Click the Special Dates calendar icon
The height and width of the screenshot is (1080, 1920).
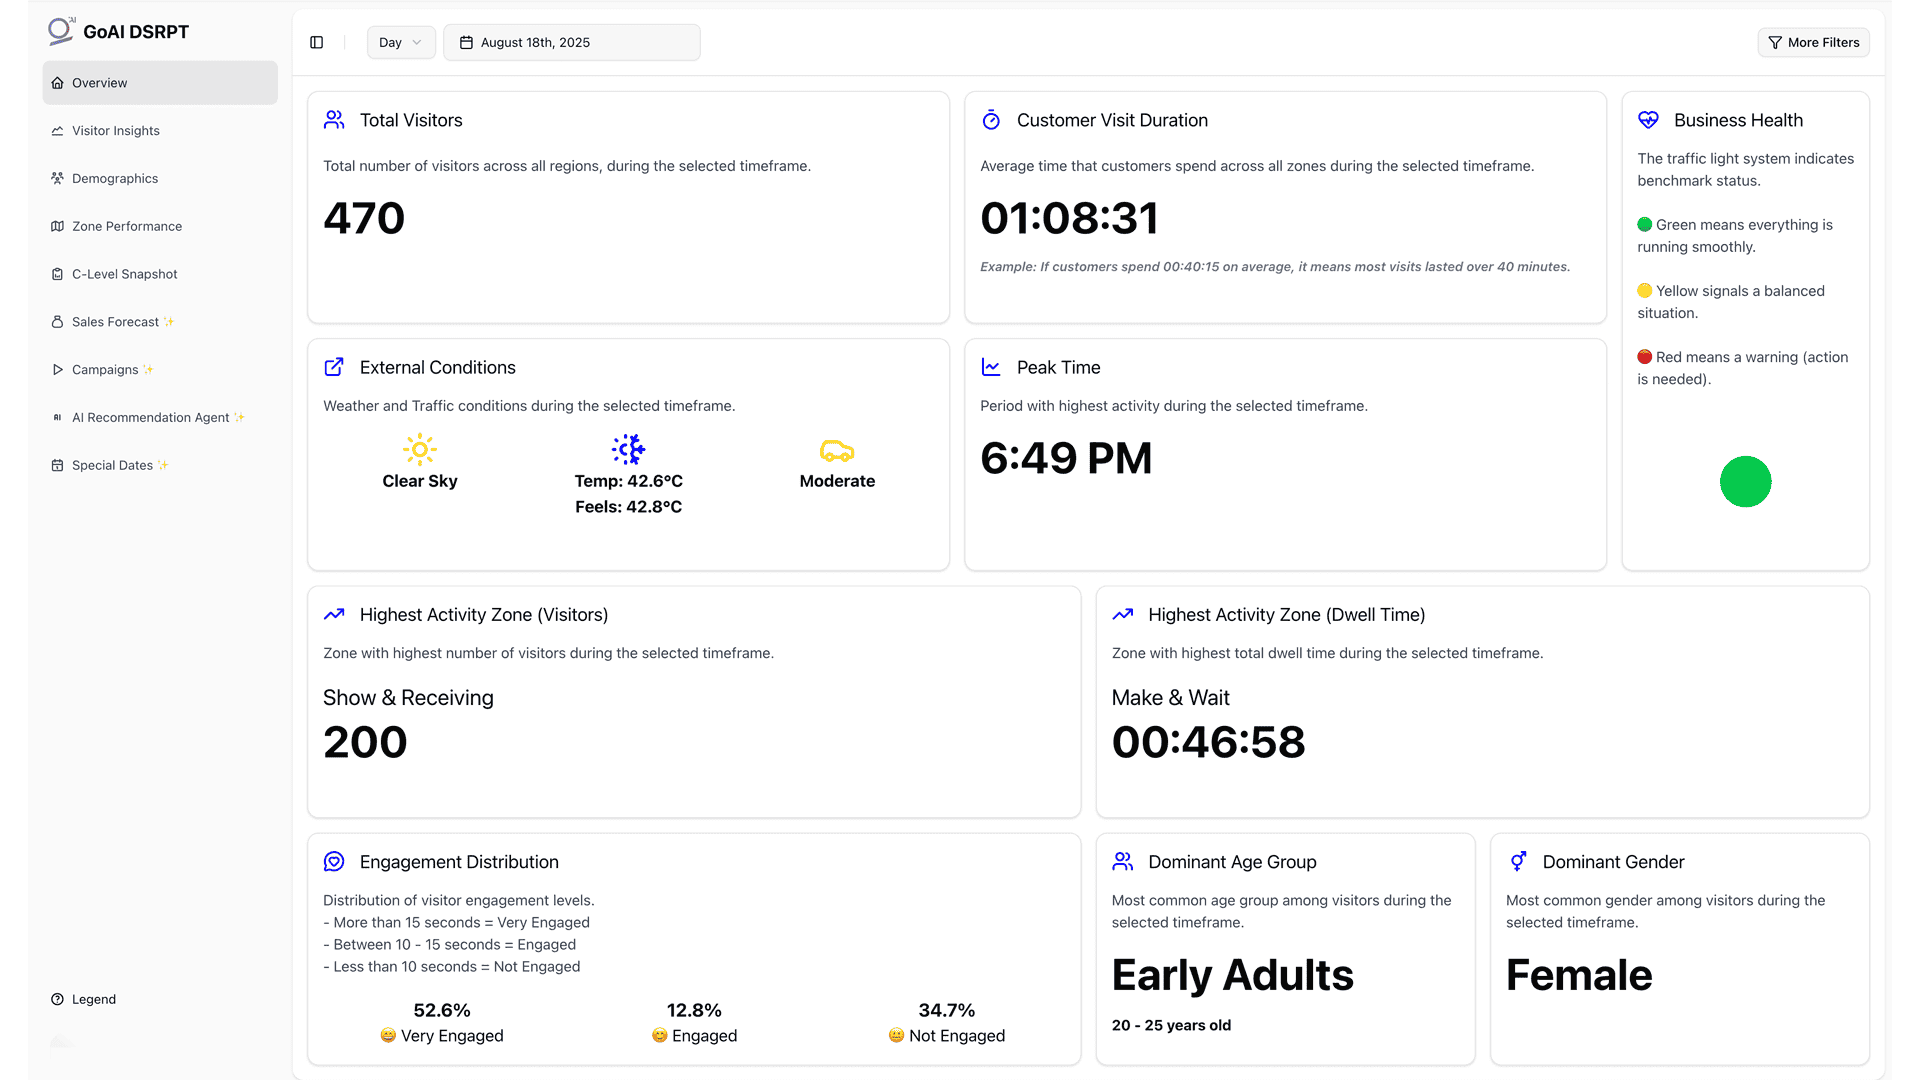click(57, 466)
